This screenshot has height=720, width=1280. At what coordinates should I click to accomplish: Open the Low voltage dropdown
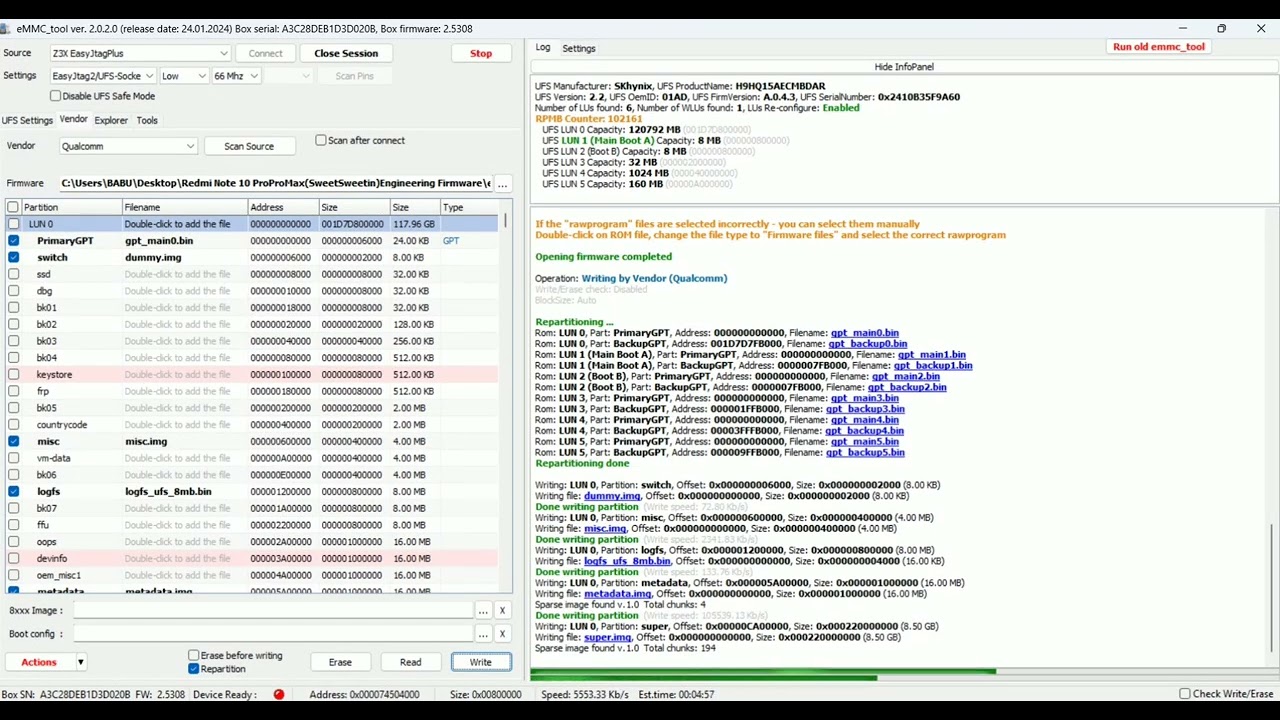(x=183, y=76)
